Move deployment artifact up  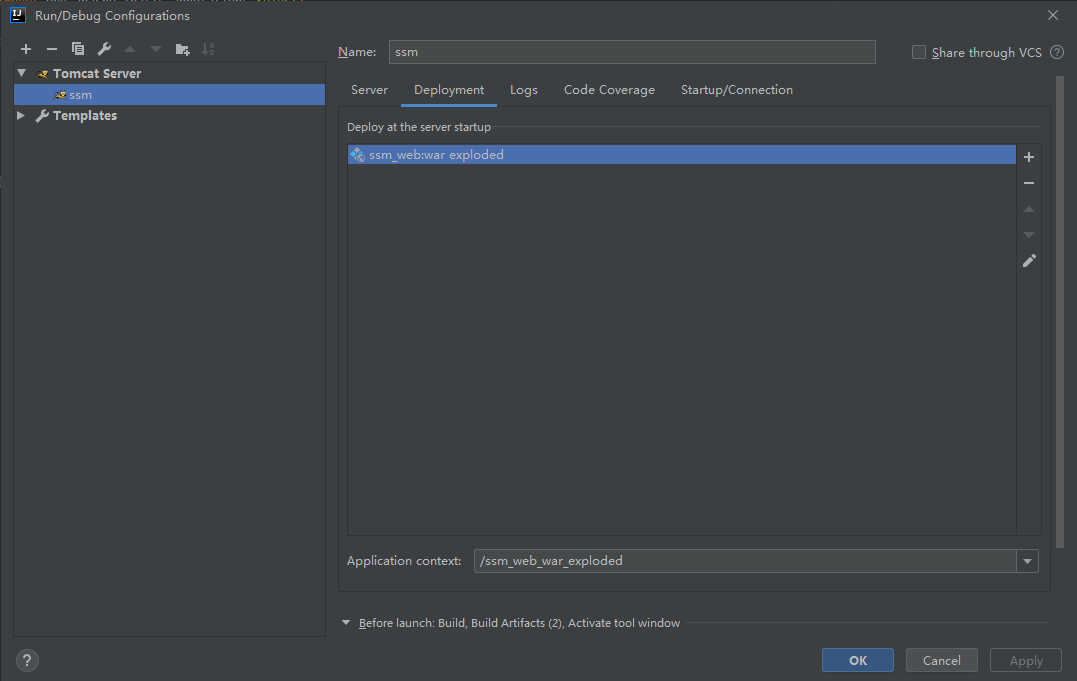click(1029, 209)
